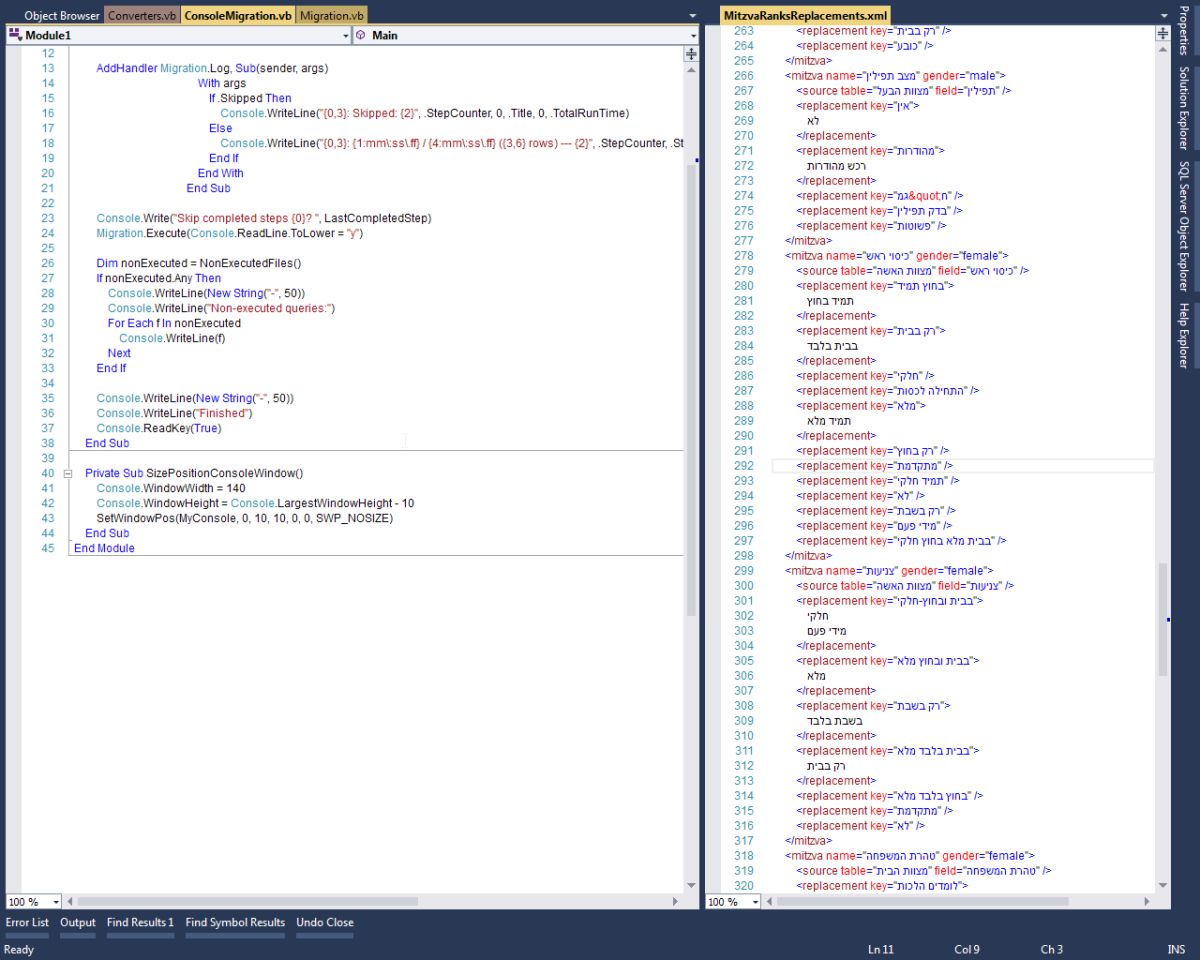The height and width of the screenshot is (960, 1200).
Task: Open SQL Server Object Explorer side tab
Action: tap(1183, 225)
